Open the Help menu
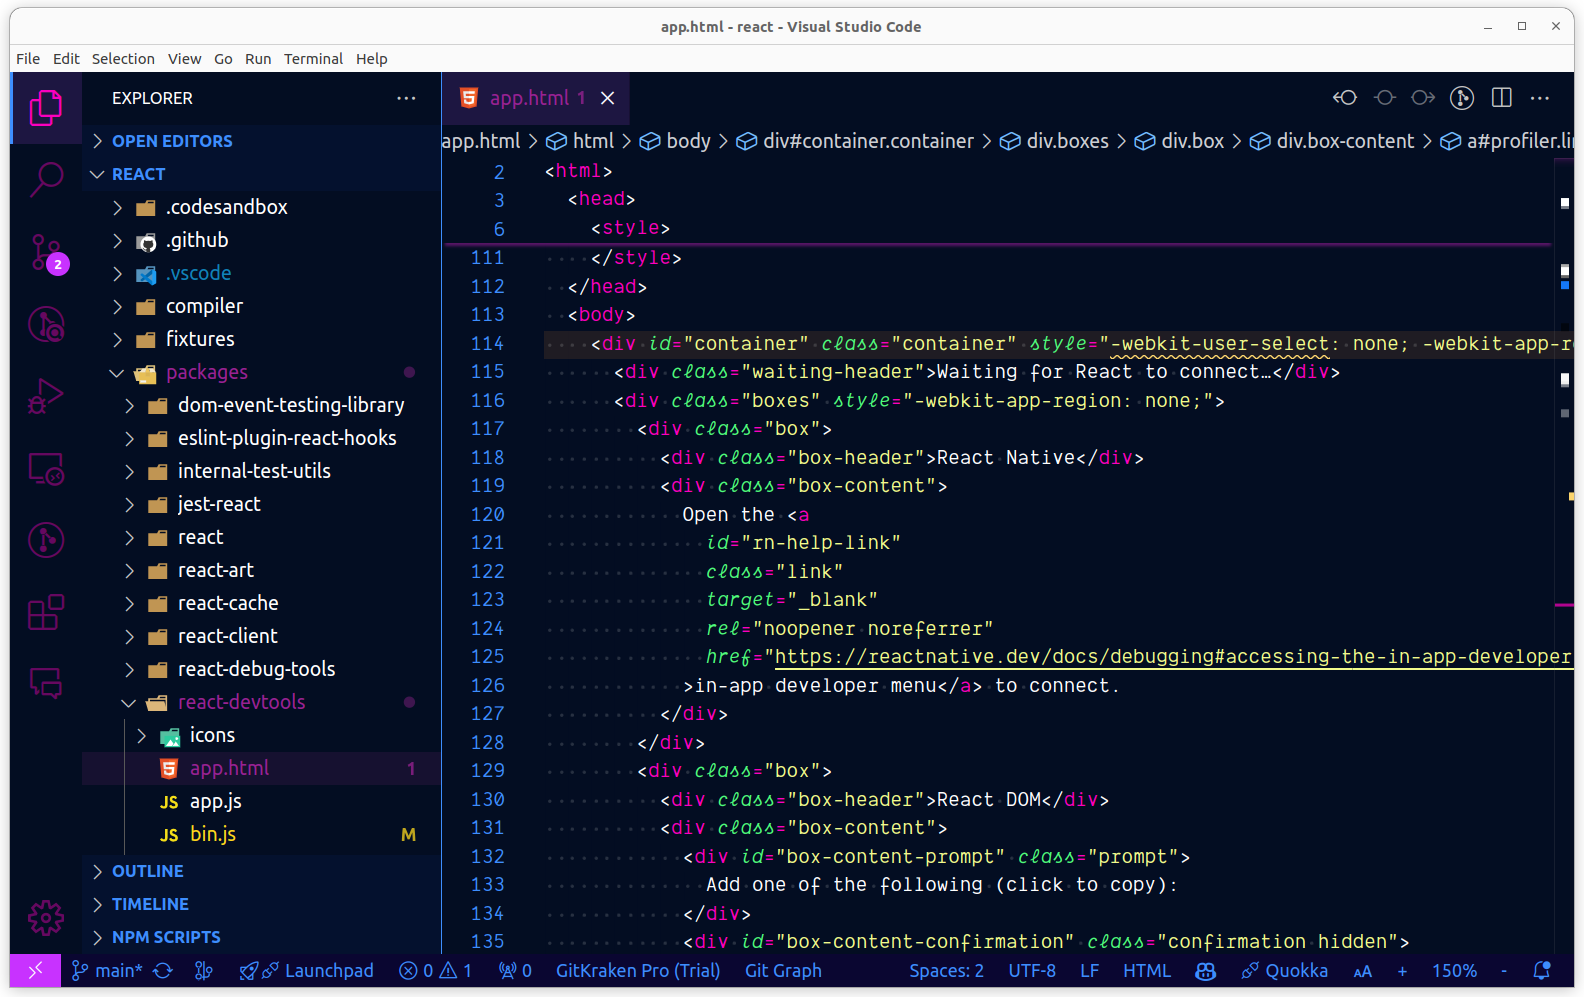 click(371, 59)
